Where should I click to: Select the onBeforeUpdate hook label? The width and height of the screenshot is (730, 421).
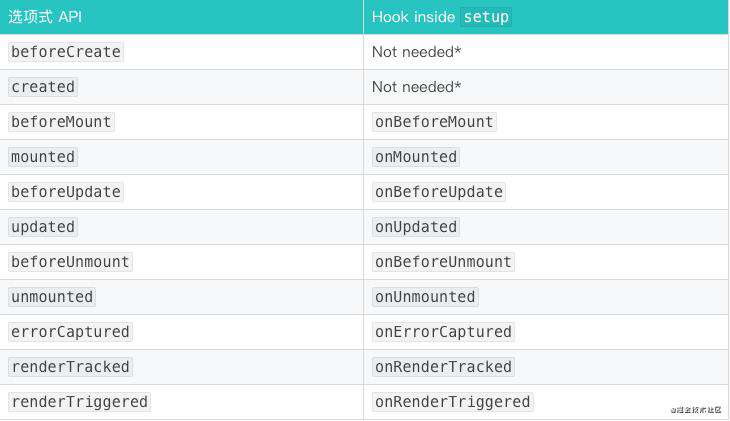pyautogui.click(x=439, y=192)
